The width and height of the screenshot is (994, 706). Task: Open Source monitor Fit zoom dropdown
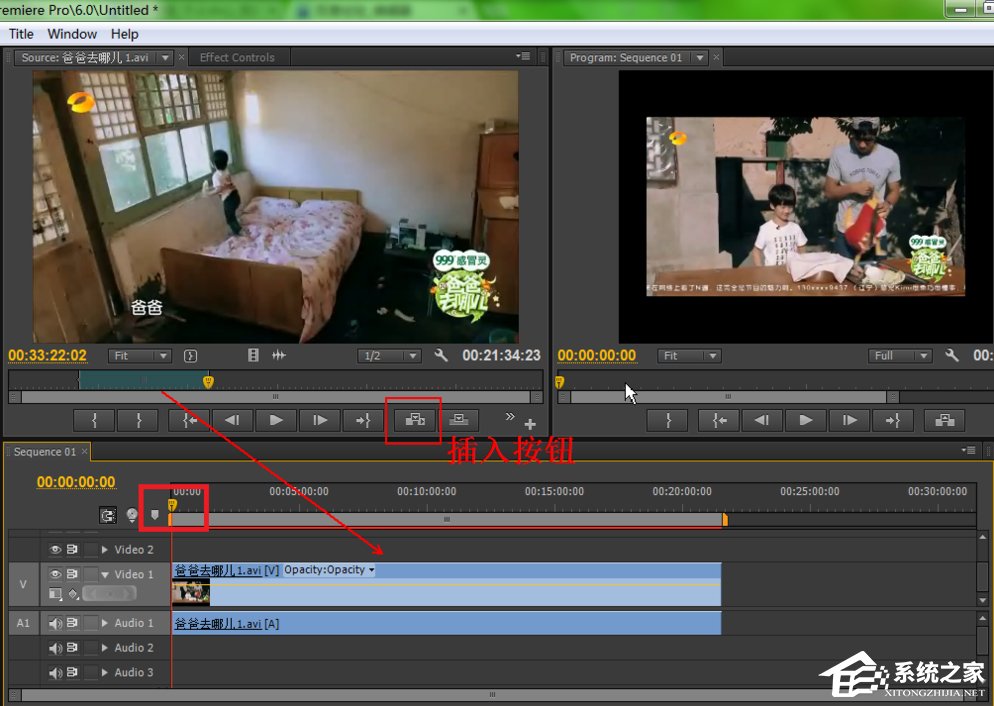141,356
